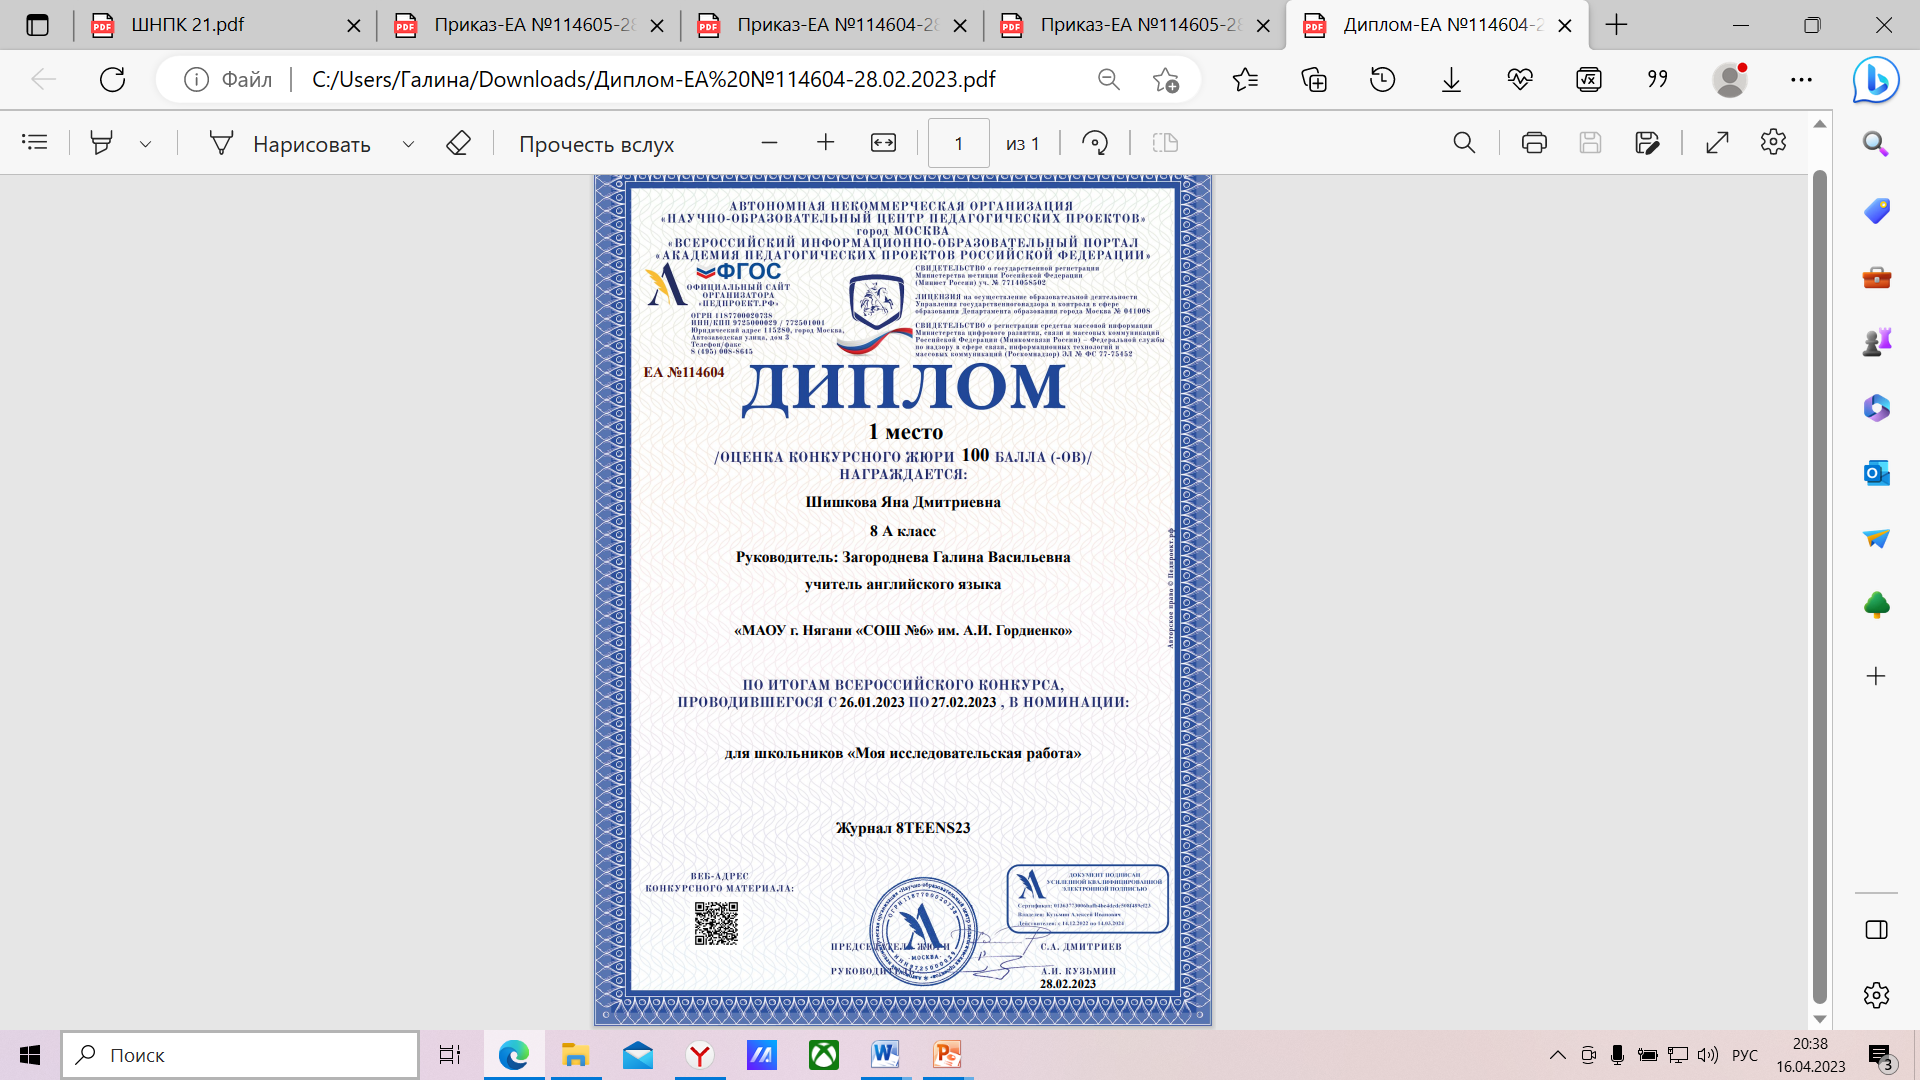This screenshot has height=1080, width=1920.
Task: Click the vertical PDF scrollbar
Action: (1820, 585)
